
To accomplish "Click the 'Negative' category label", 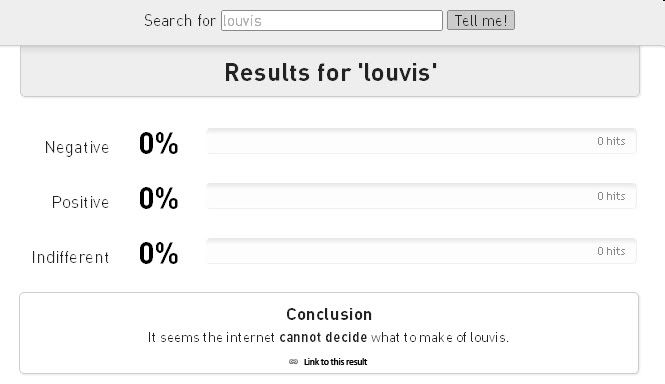I will point(77,148).
